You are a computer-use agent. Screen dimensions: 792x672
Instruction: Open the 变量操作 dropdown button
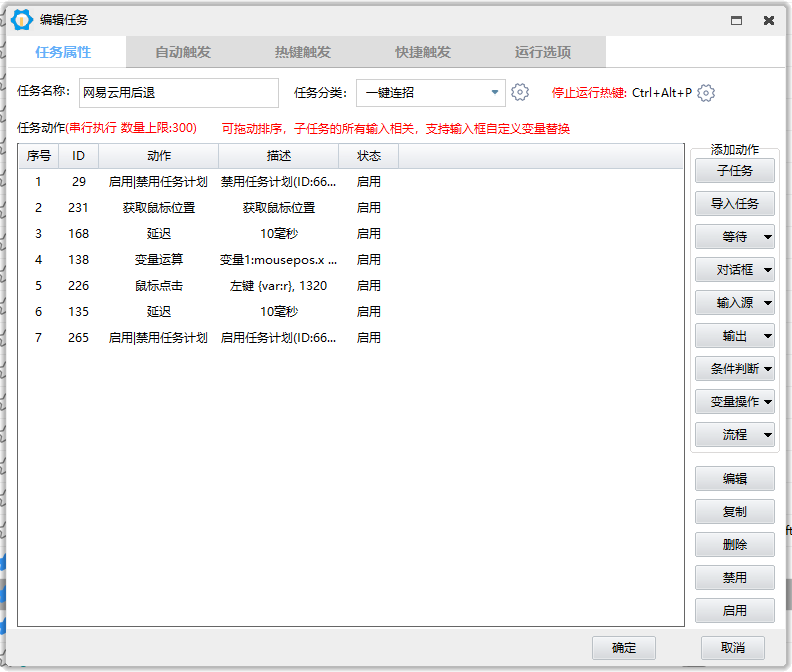tap(735, 402)
